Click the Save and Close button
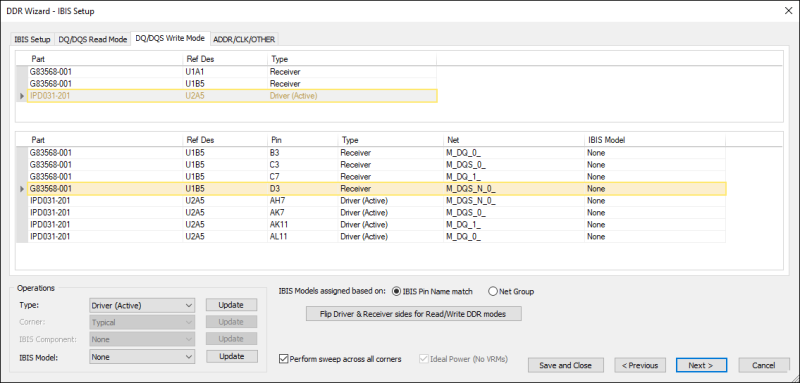Image resolution: width=800 pixels, height=383 pixels. (565, 365)
